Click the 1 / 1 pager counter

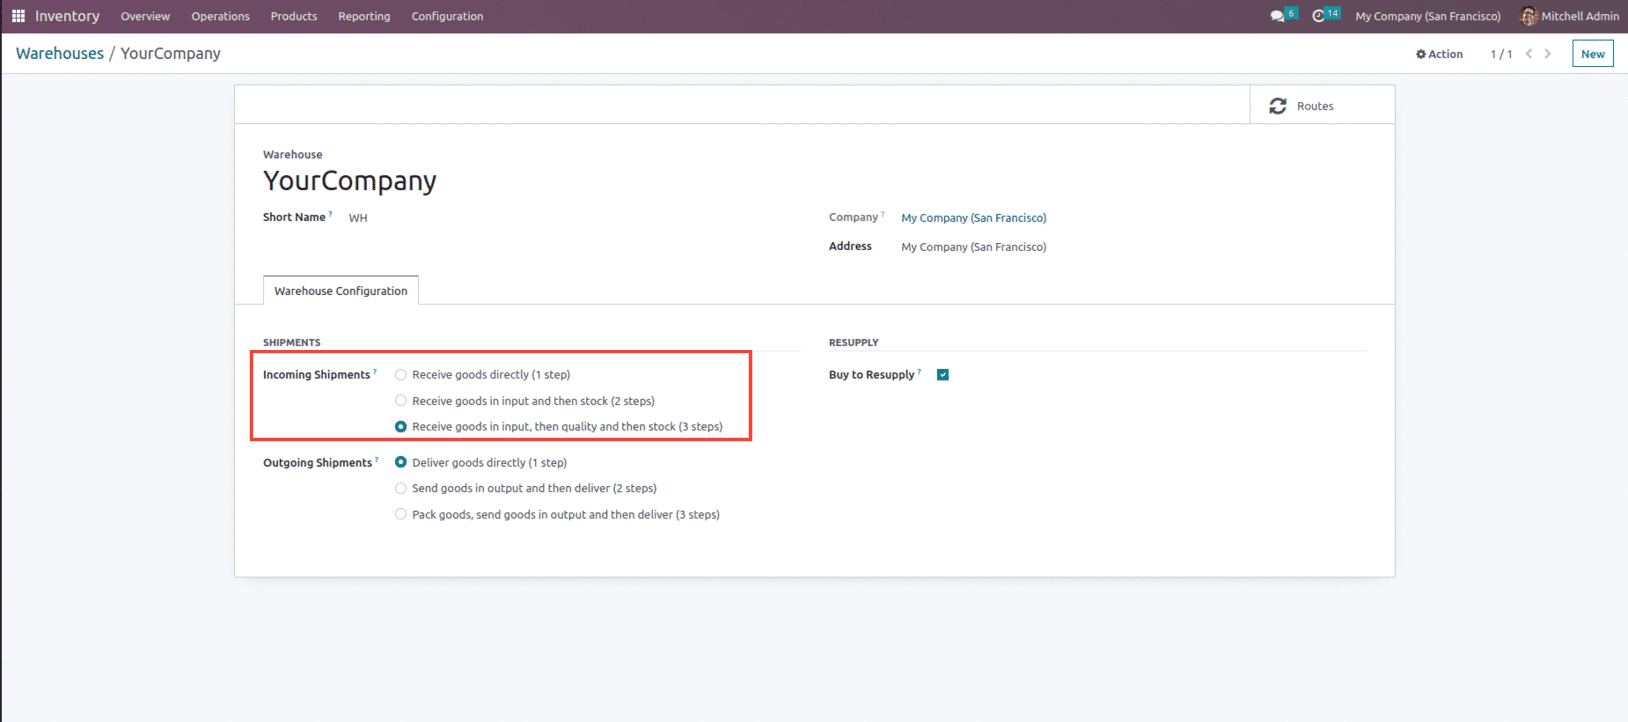click(x=1501, y=54)
